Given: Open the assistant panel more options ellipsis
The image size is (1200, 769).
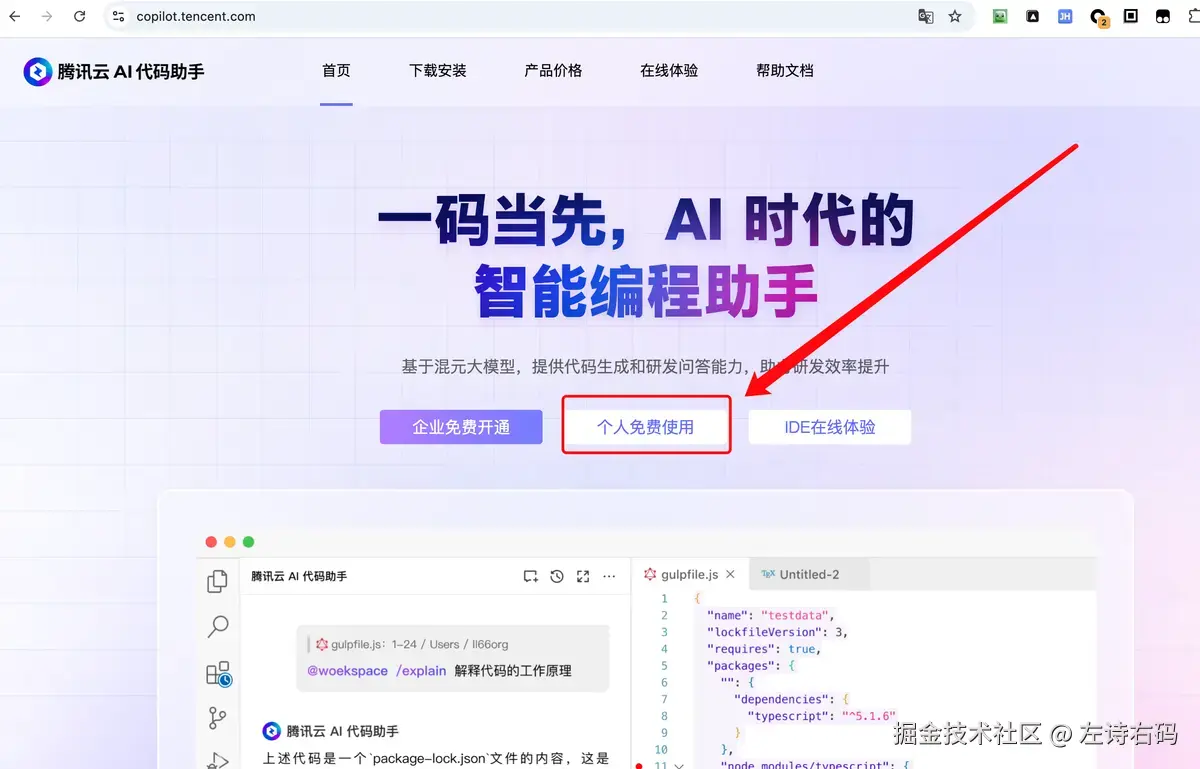Looking at the screenshot, I should 609,576.
